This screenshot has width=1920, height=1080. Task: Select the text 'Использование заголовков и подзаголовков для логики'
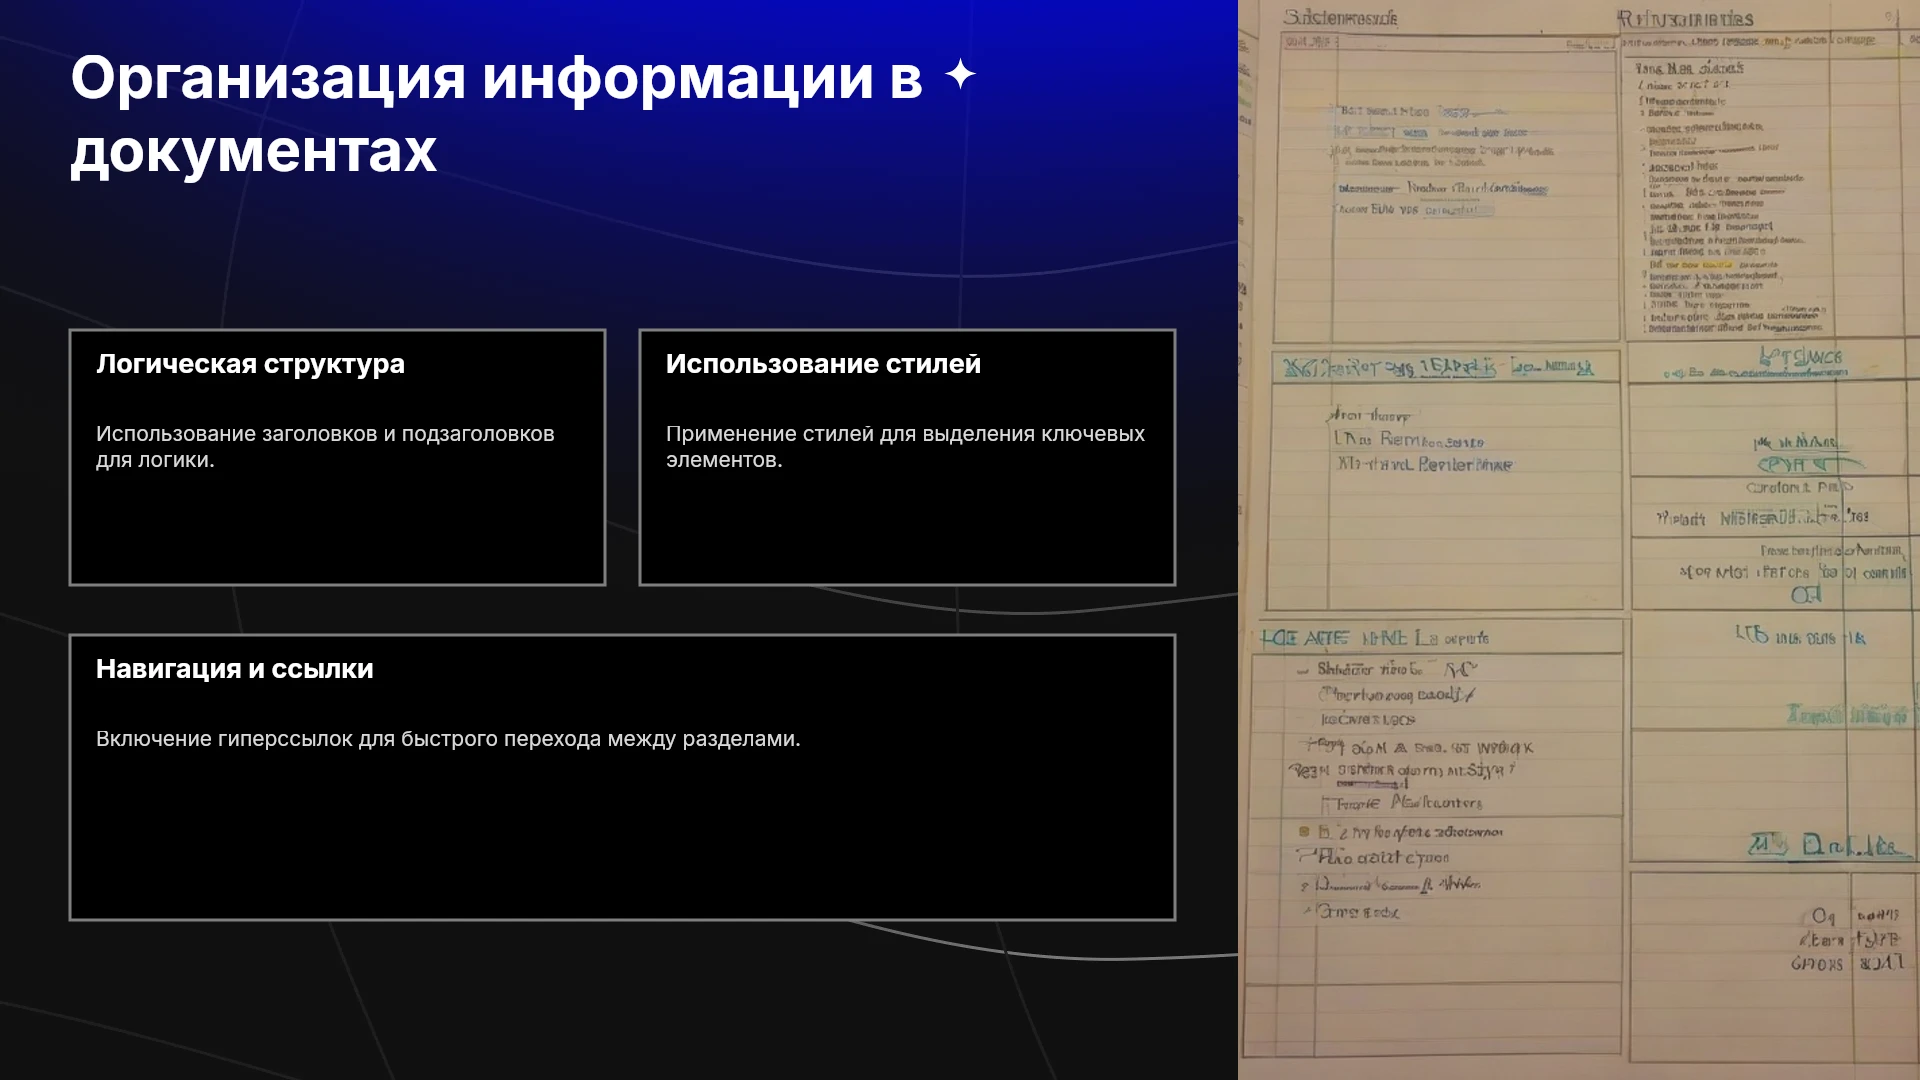(x=325, y=447)
